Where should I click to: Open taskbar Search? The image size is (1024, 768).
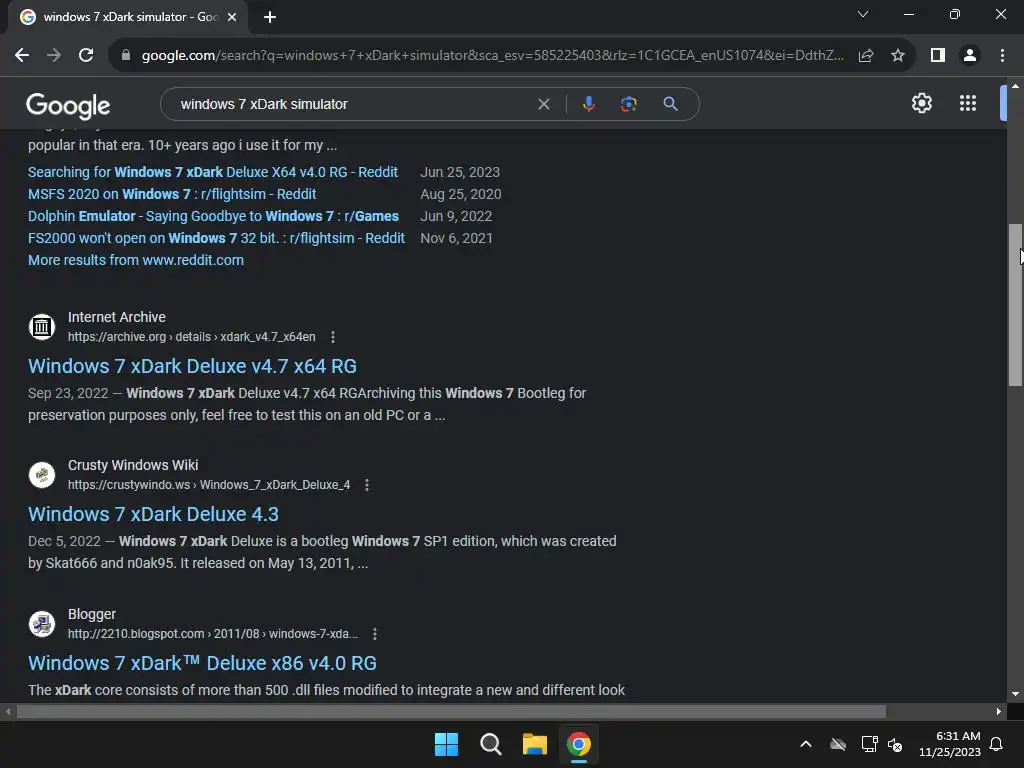coord(490,744)
